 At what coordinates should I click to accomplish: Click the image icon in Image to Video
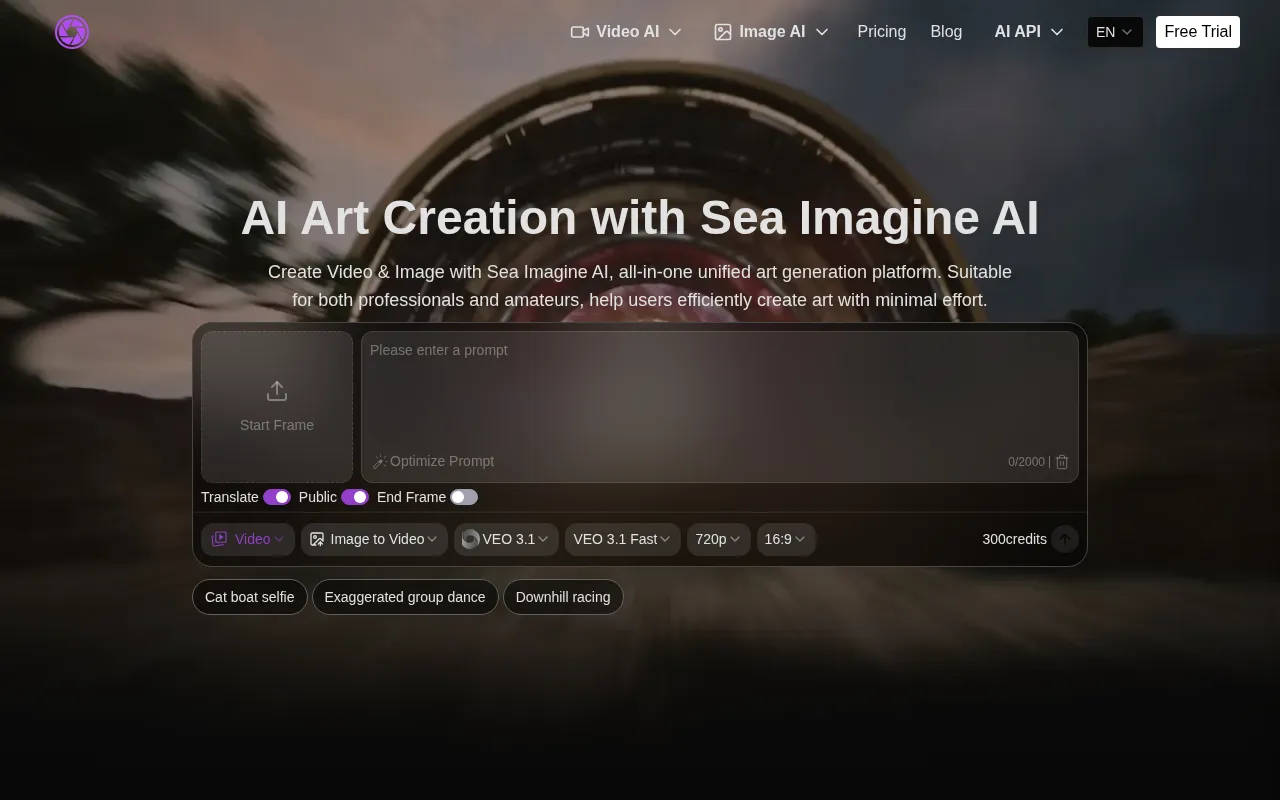pos(317,539)
